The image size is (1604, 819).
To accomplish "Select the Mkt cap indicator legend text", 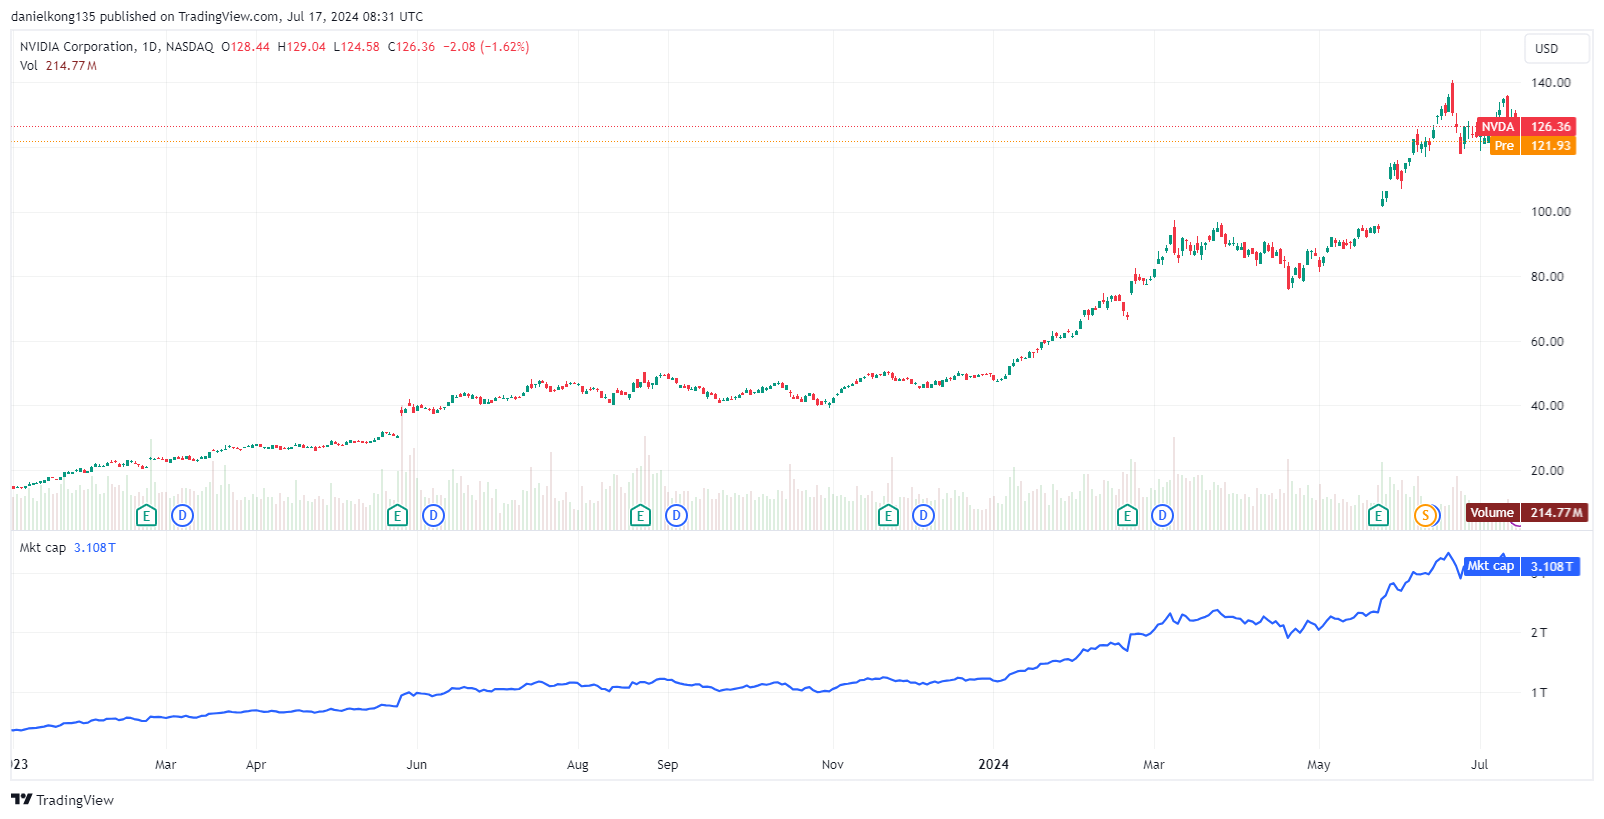I will [x=43, y=548].
